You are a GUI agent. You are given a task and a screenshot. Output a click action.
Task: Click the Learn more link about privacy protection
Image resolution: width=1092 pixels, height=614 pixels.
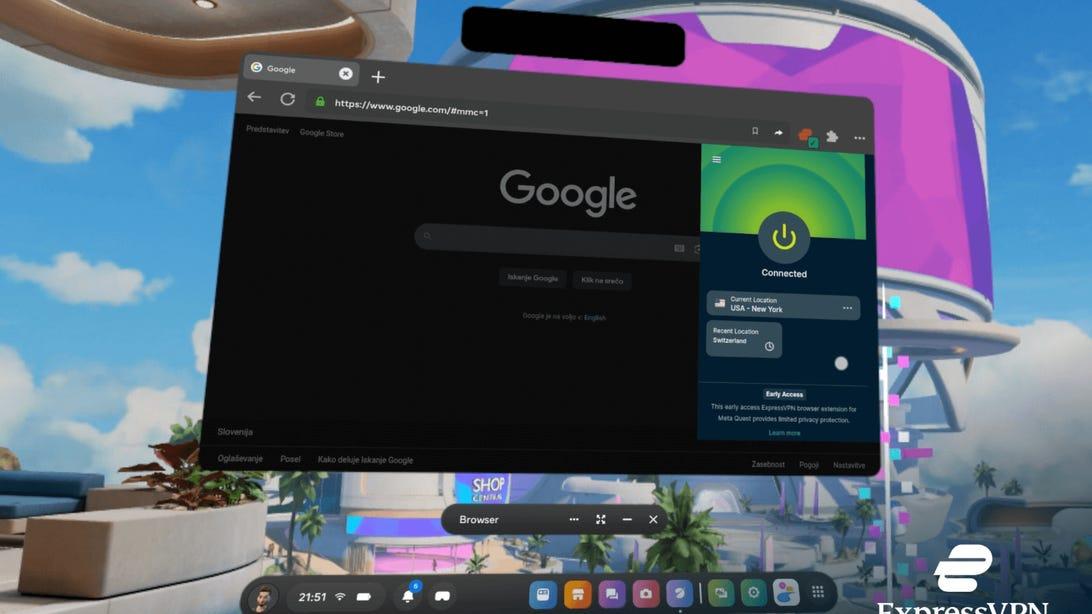tap(784, 432)
